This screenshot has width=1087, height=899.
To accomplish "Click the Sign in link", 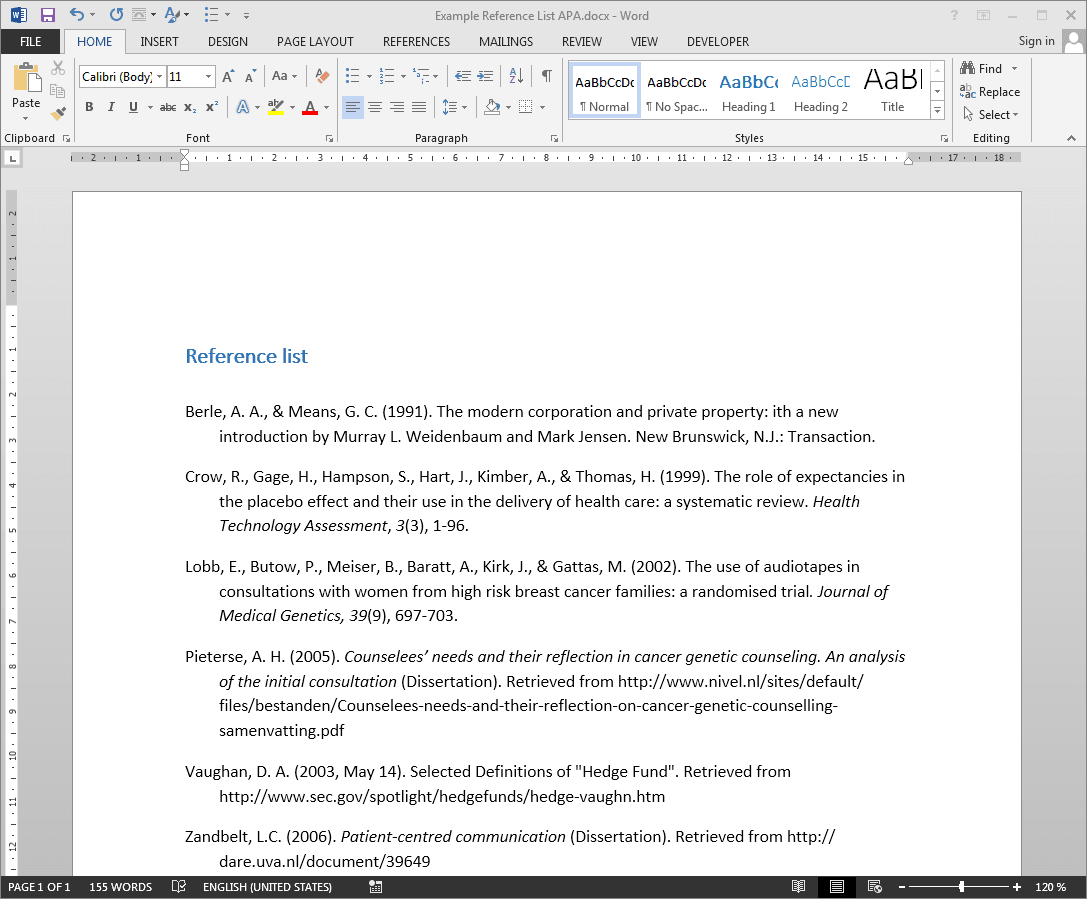I will pyautogui.click(x=1036, y=41).
